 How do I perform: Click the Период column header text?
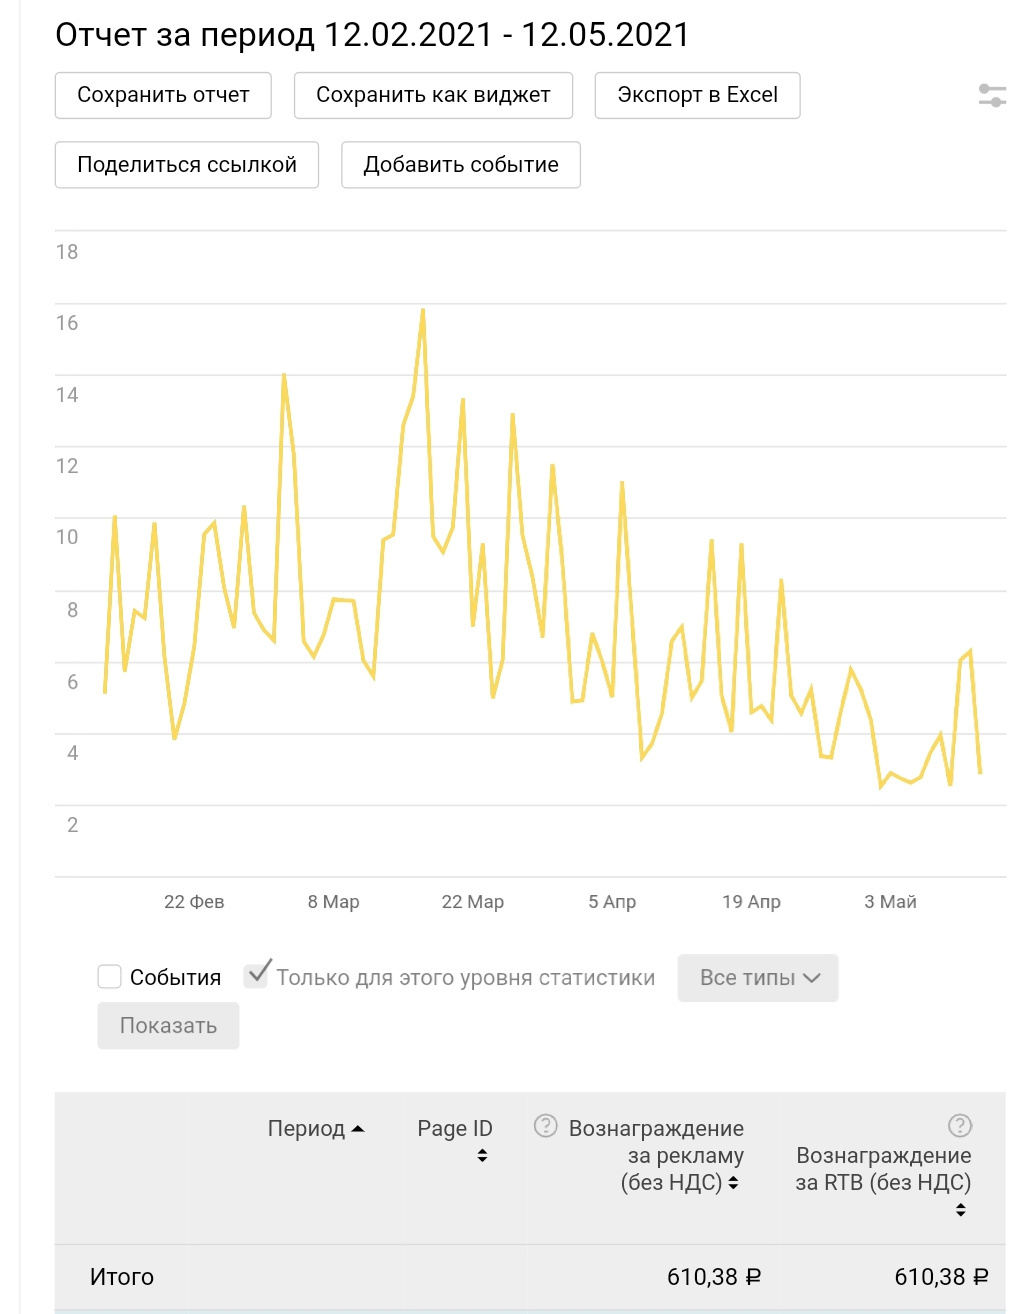coord(306,1129)
